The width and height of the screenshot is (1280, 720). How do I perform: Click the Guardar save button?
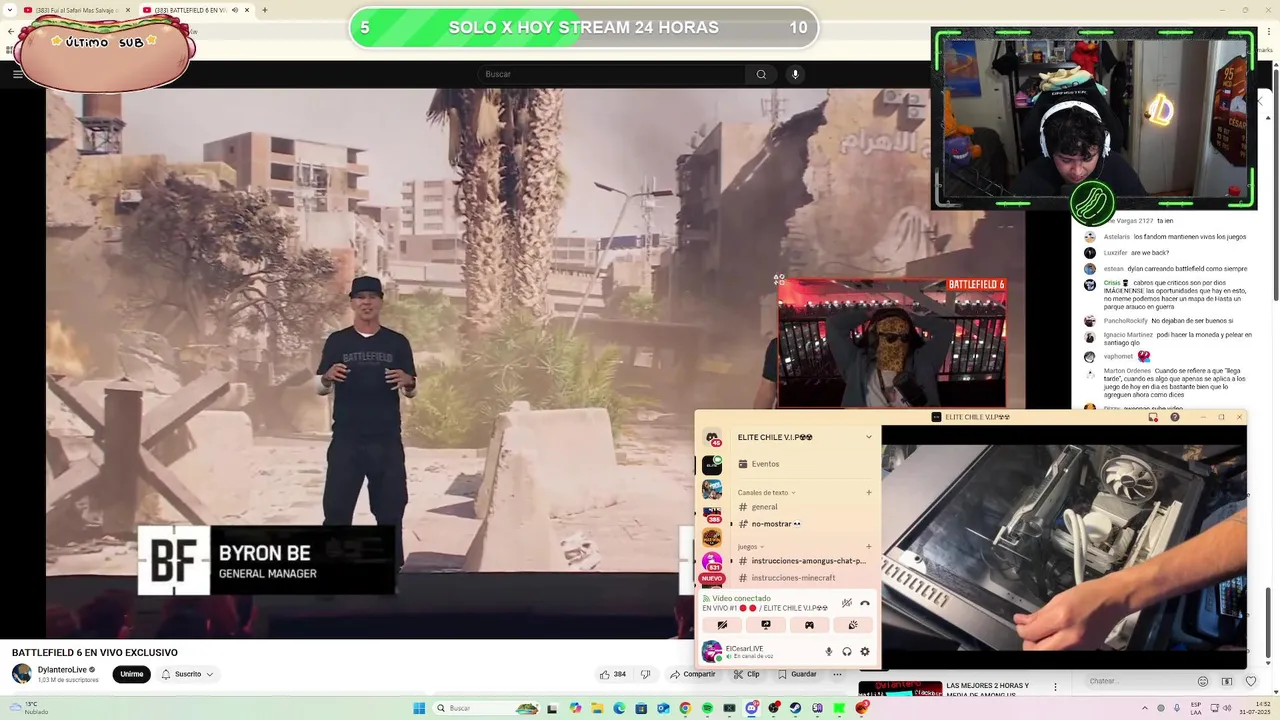tap(797, 674)
